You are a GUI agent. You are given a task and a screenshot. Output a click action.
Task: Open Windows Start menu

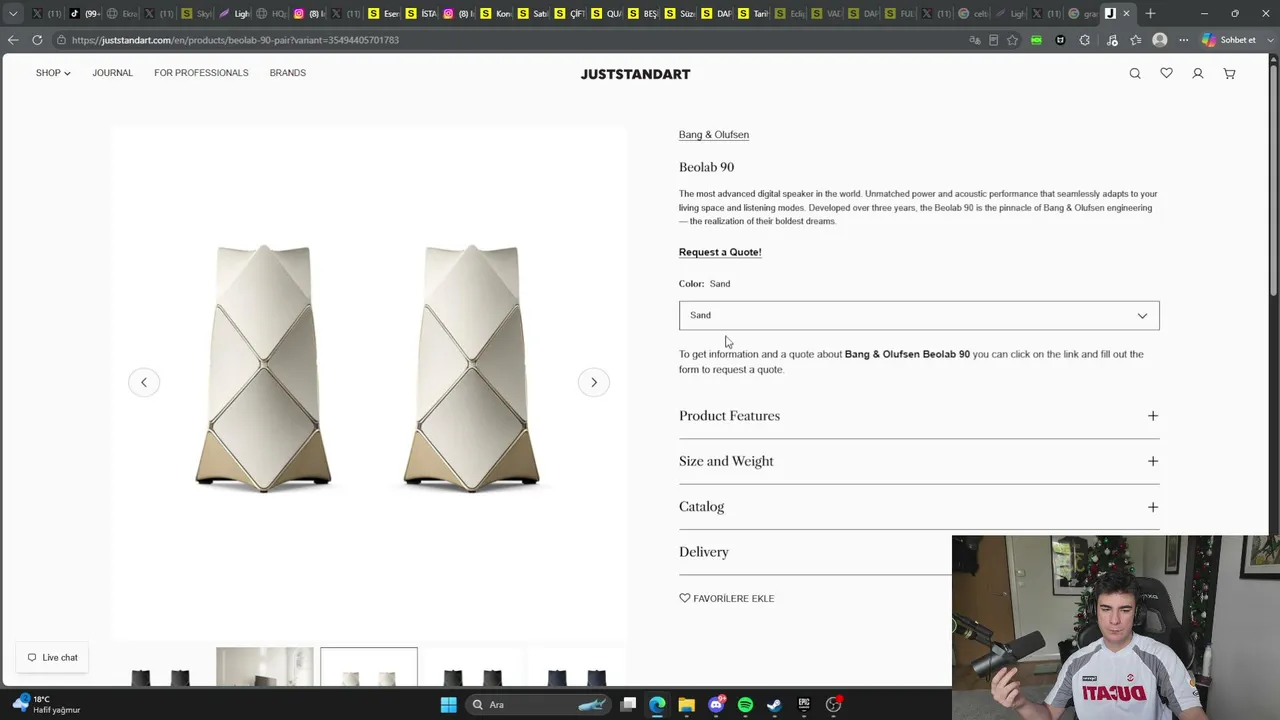(449, 705)
